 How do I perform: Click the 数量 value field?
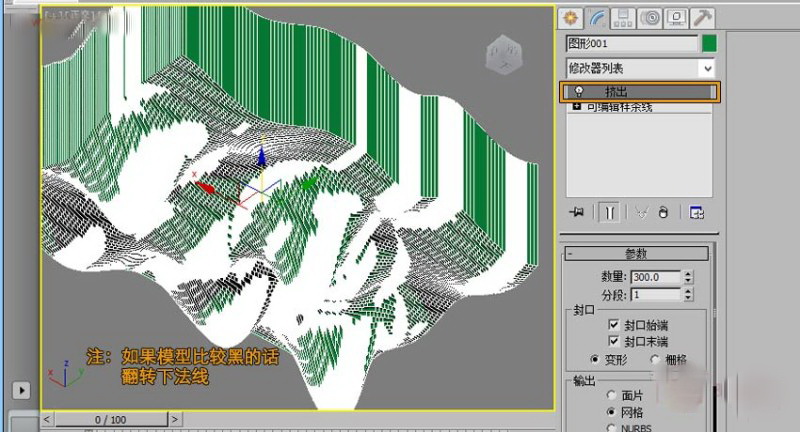tap(655, 276)
